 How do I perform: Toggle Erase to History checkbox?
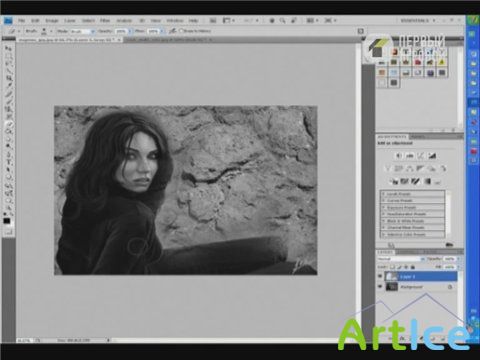tap(182, 31)
